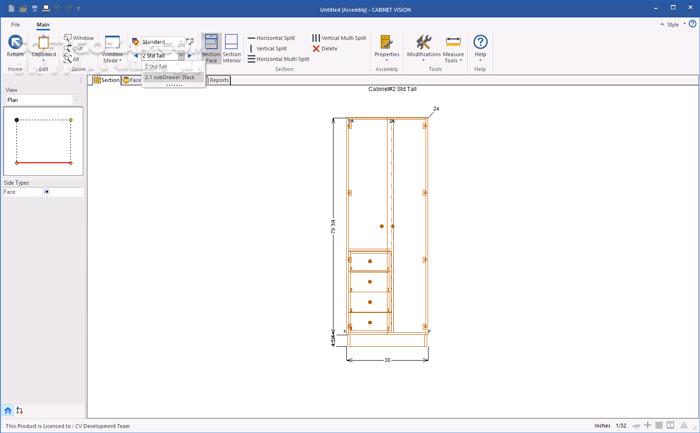Screen dimensions: 700x433
Task: Click the icon right of Standard dropdown
Action: (190, 42)
